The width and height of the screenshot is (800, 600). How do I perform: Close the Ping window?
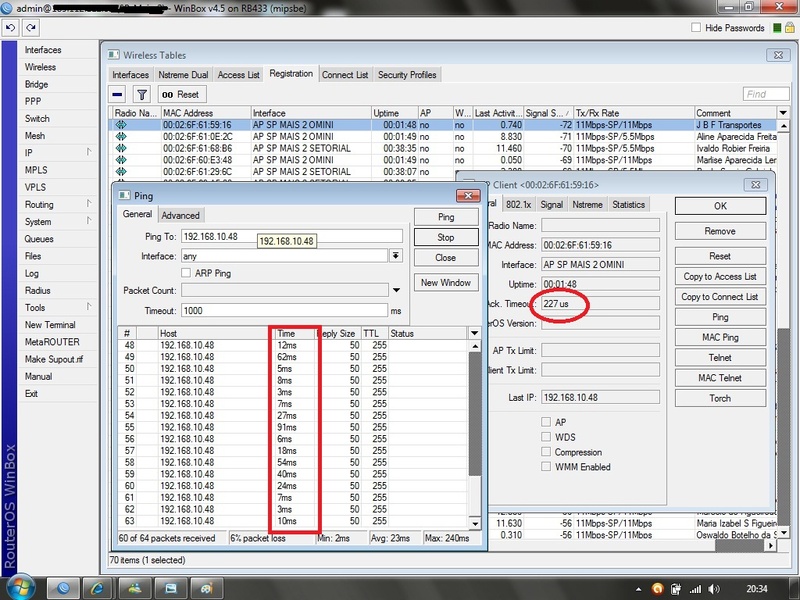point(467,195)
